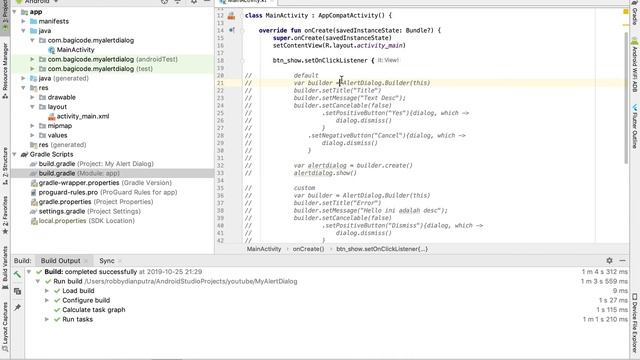
Task: Expand the mipmap folder
Action: point(33,126)
